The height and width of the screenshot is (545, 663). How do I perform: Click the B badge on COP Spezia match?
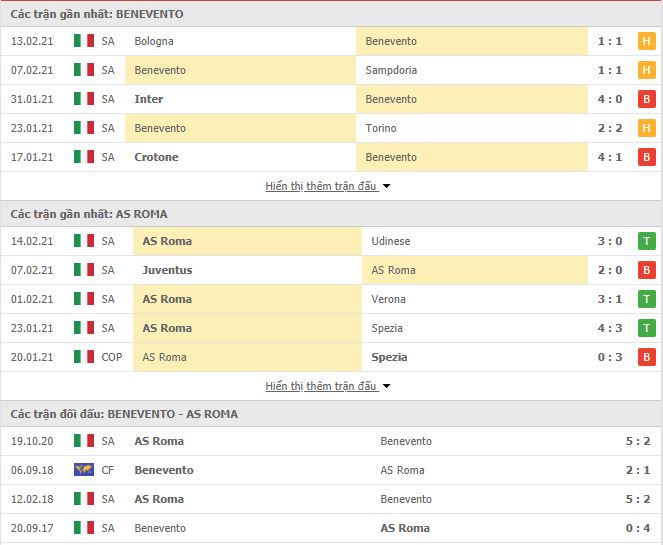[646, 357]
